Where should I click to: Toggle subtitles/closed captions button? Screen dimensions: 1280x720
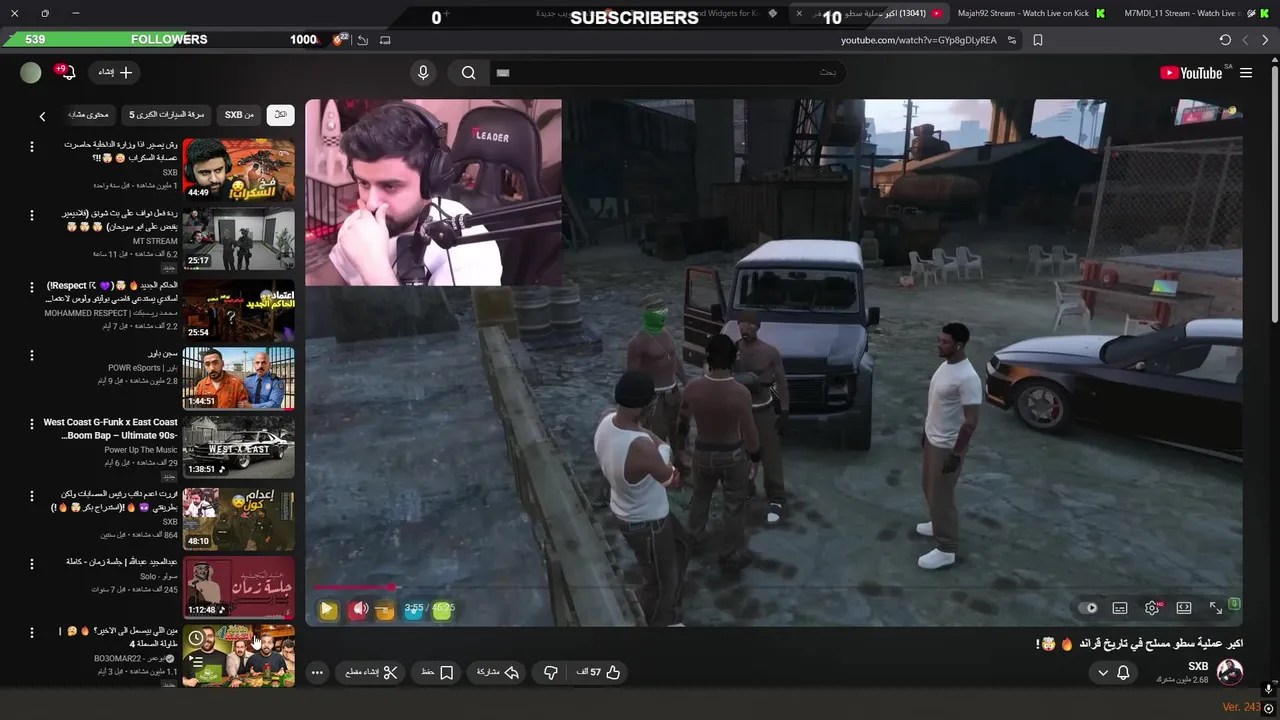click(1120, 608)
